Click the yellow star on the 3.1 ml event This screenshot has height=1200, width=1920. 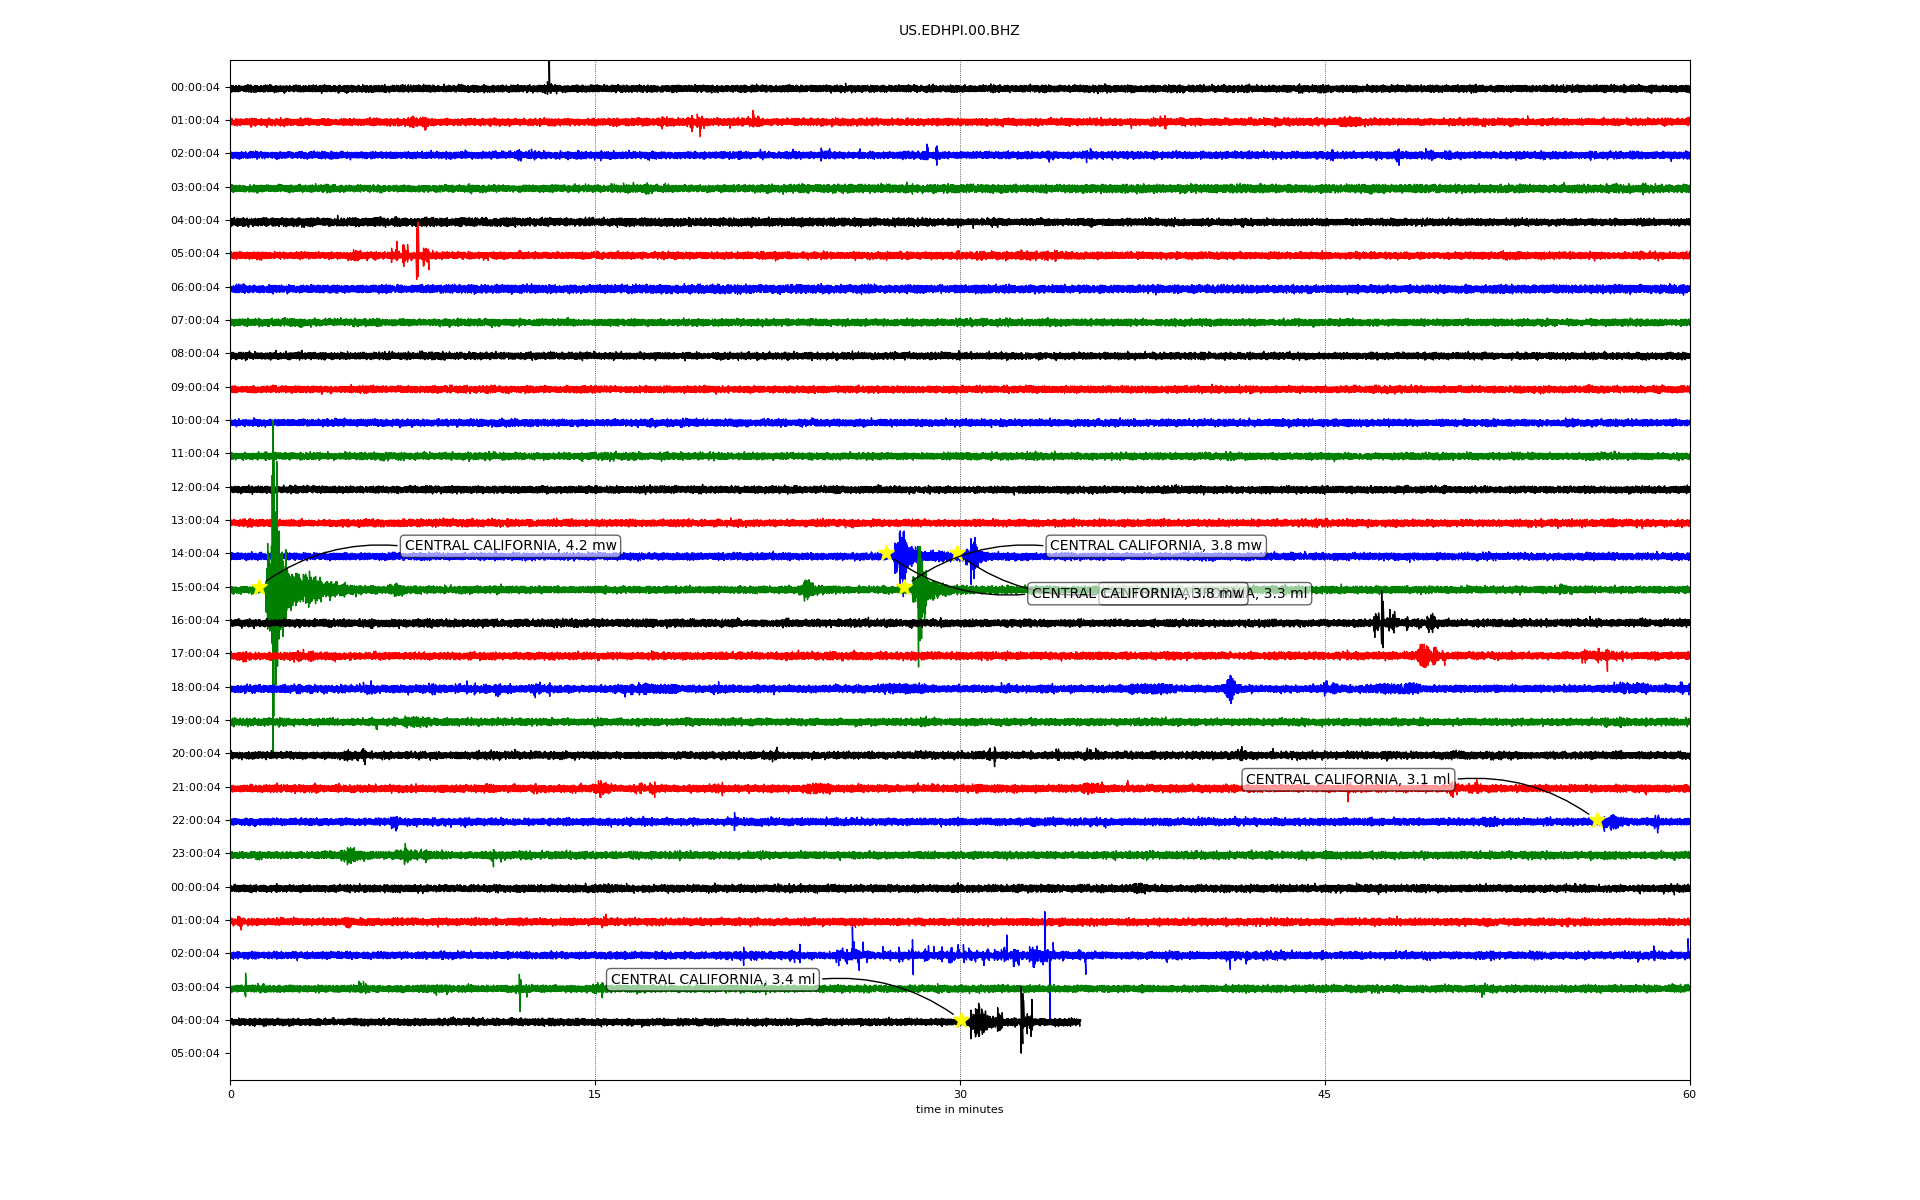[1597, 820]
